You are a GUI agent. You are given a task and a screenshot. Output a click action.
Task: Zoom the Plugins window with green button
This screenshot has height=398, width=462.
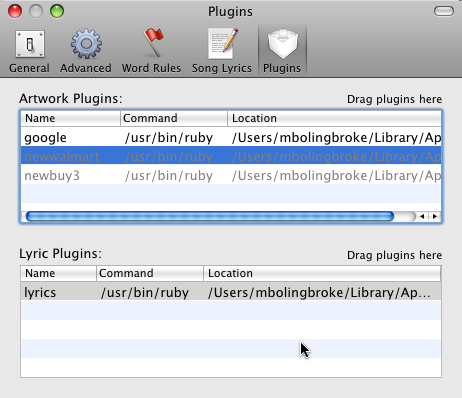[x=57, y=11]
